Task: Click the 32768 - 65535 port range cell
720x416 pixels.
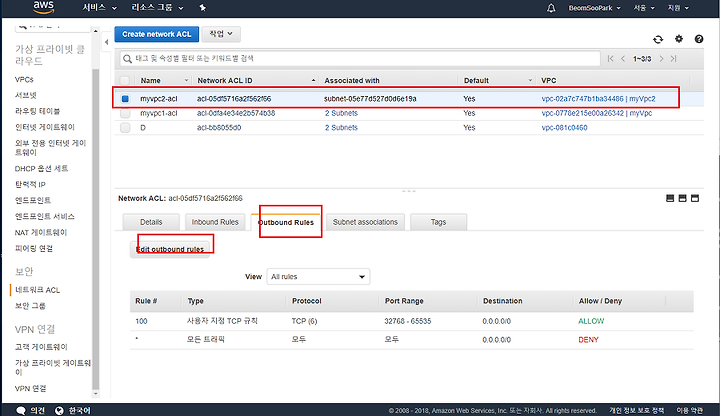Action: pos(408,321)
